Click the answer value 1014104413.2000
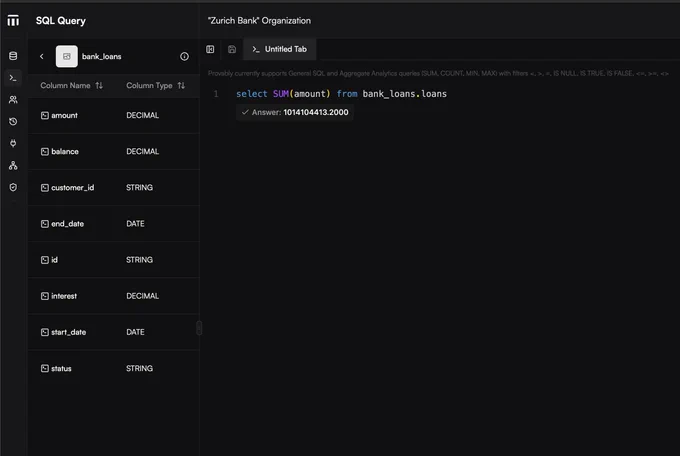680x456 pixels. (316, 112)
